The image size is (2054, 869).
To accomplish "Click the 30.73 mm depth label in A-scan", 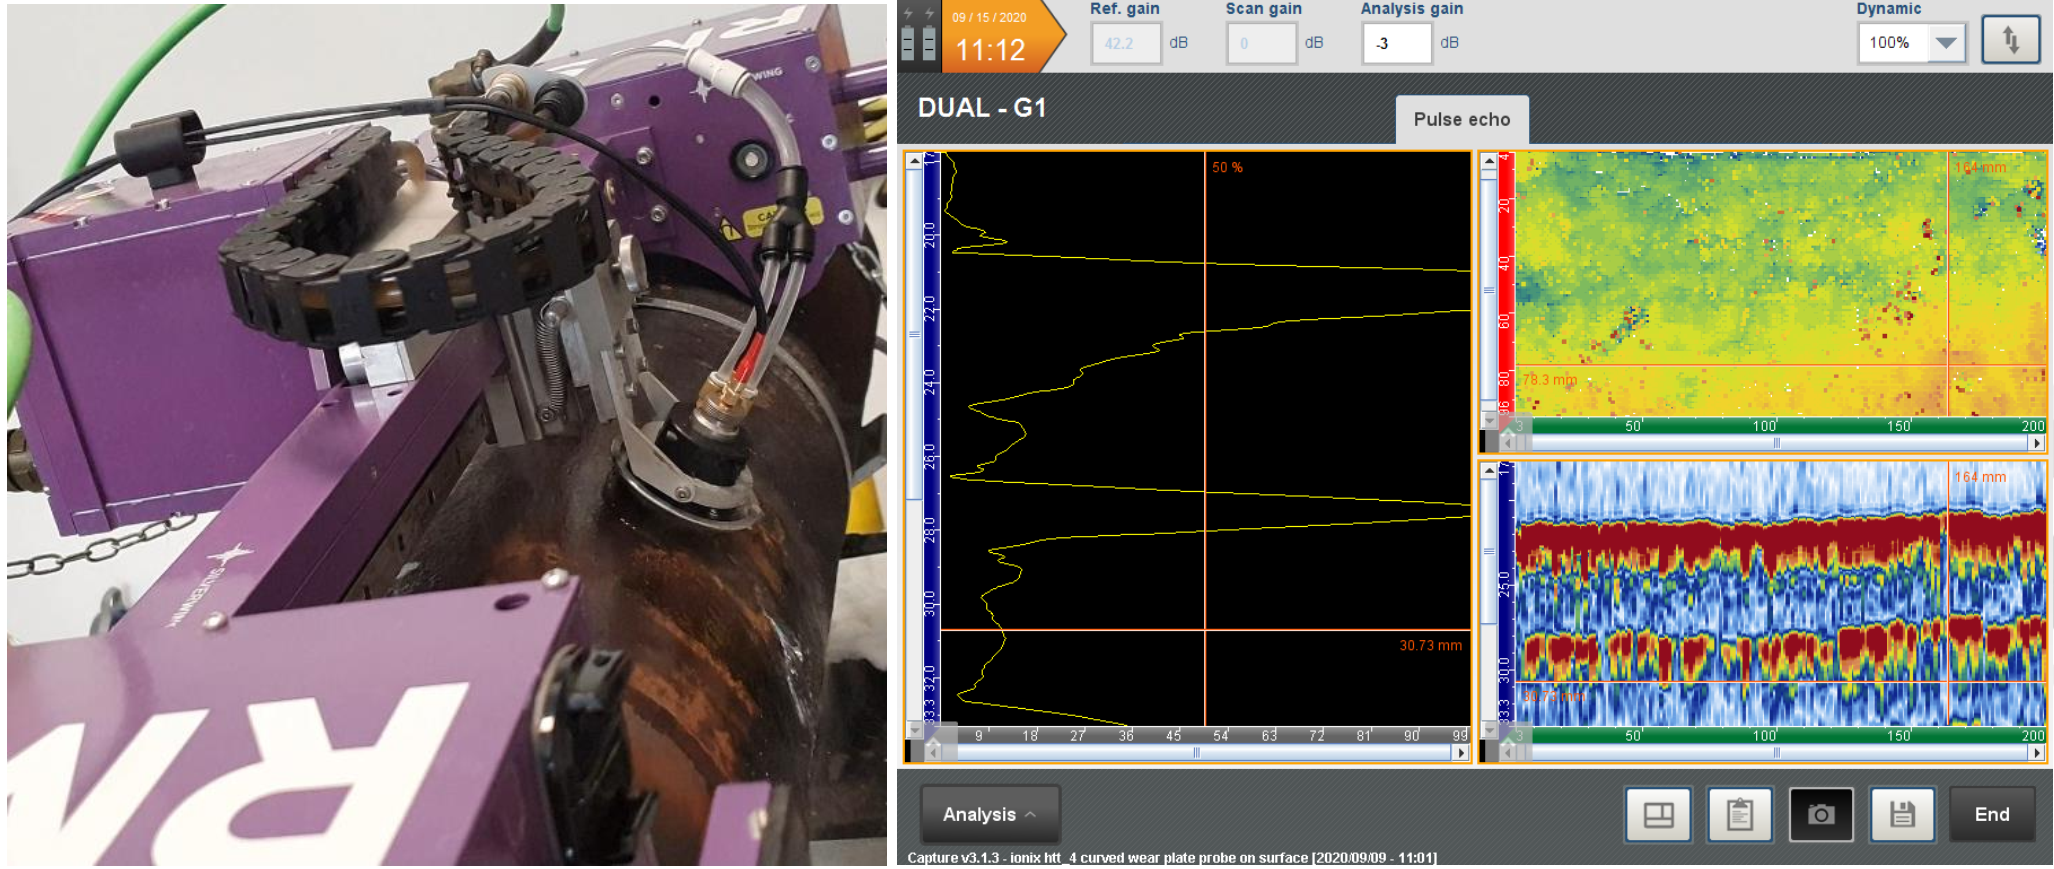I will (1431, 645).
